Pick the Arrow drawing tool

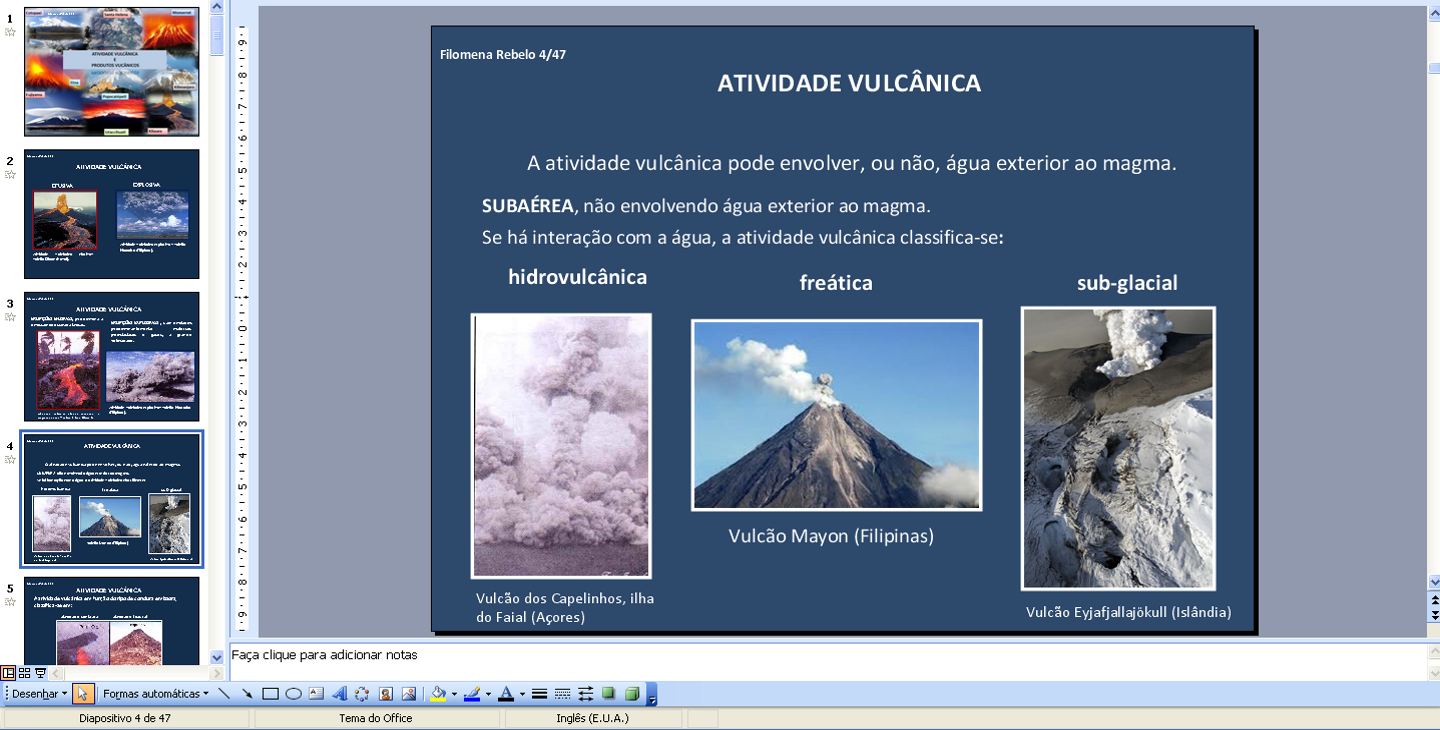[x=247, y=694]
